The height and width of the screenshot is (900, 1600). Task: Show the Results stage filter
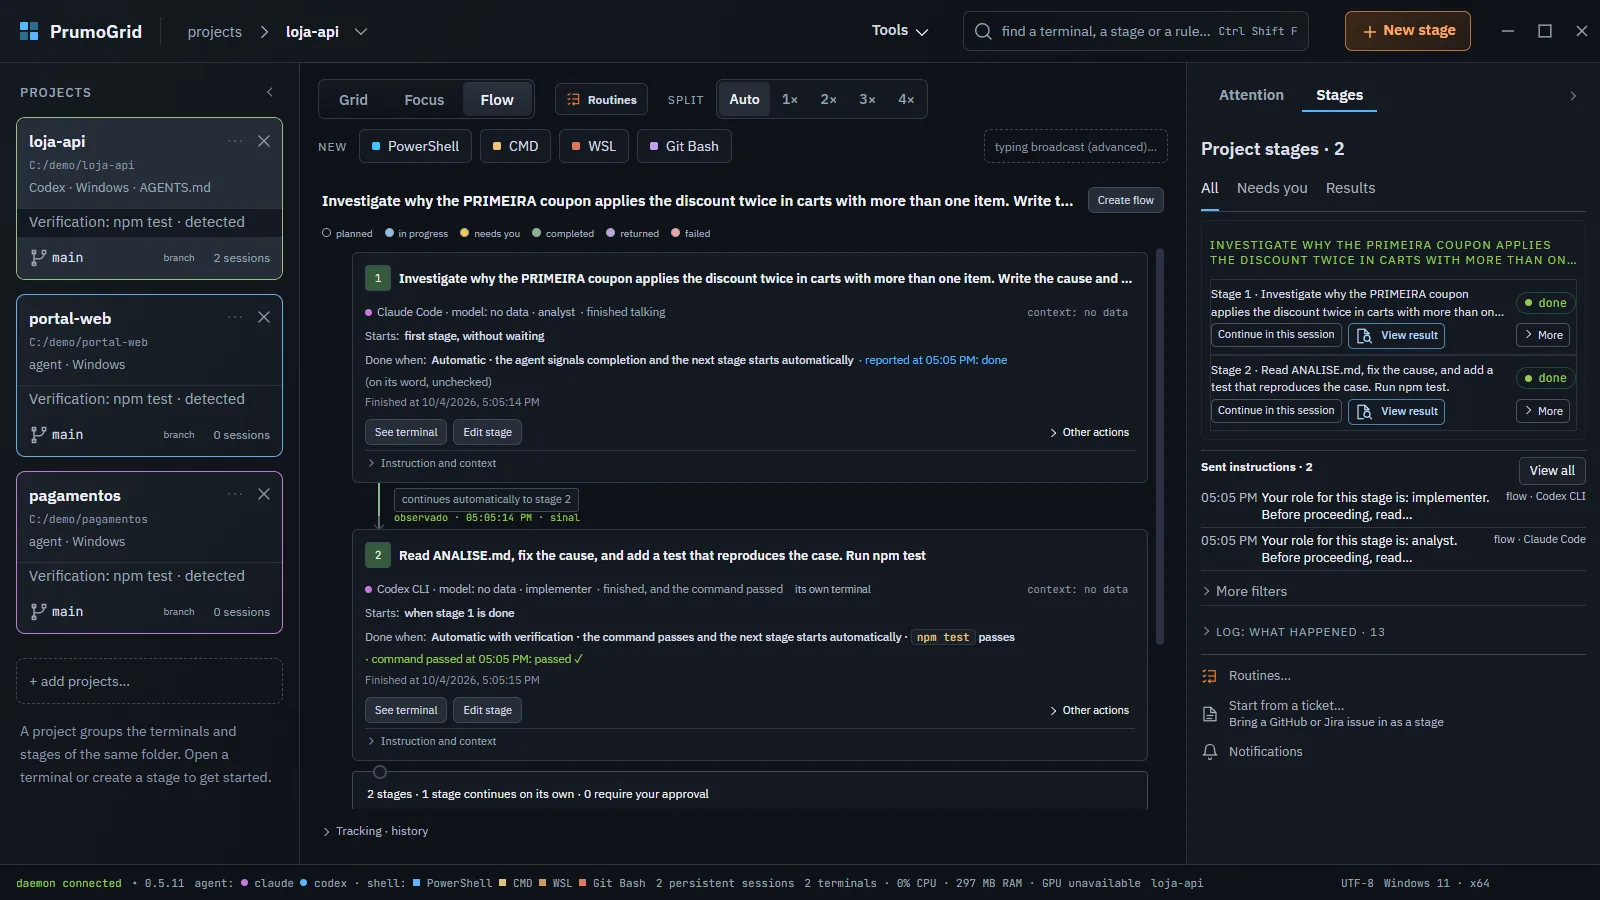coord(1350,188)
